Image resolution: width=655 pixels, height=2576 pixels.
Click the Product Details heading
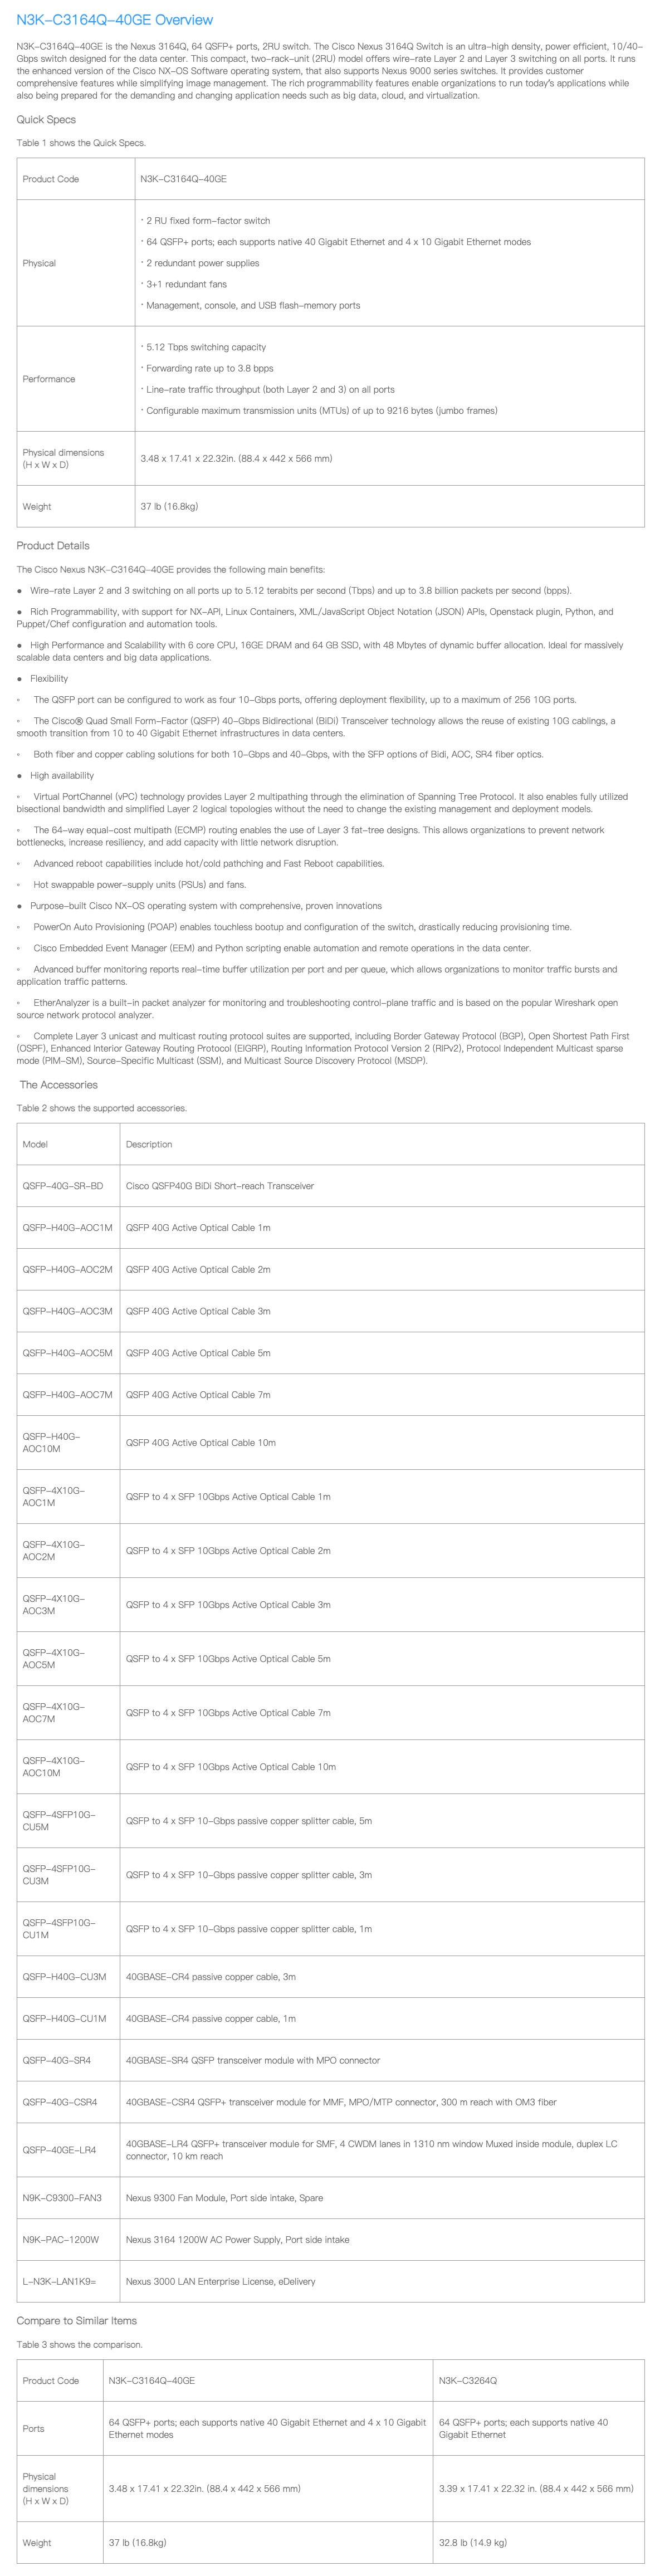[x=53, y=546]
